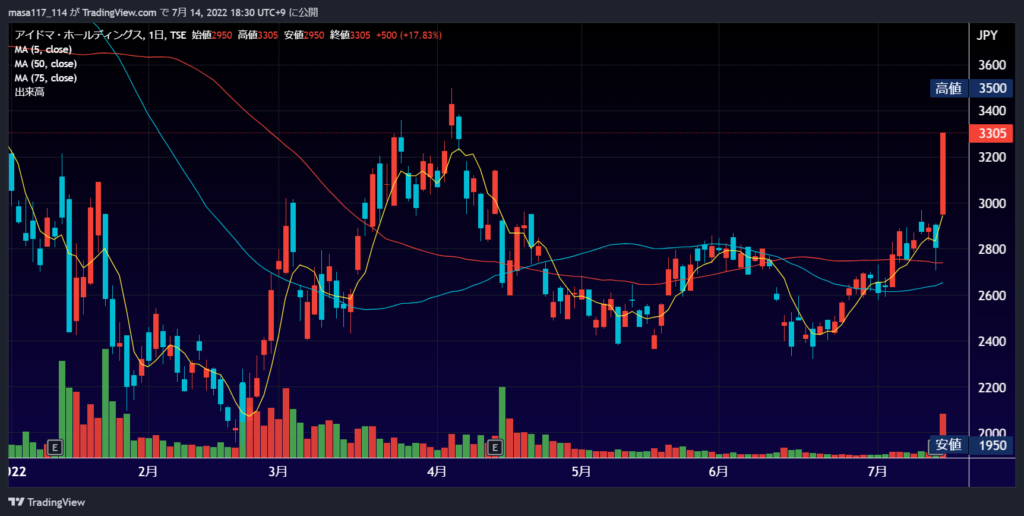Click the 2600 price axis label
Image resolution: width=1024 pixels, height=516 pixels.
992,295
